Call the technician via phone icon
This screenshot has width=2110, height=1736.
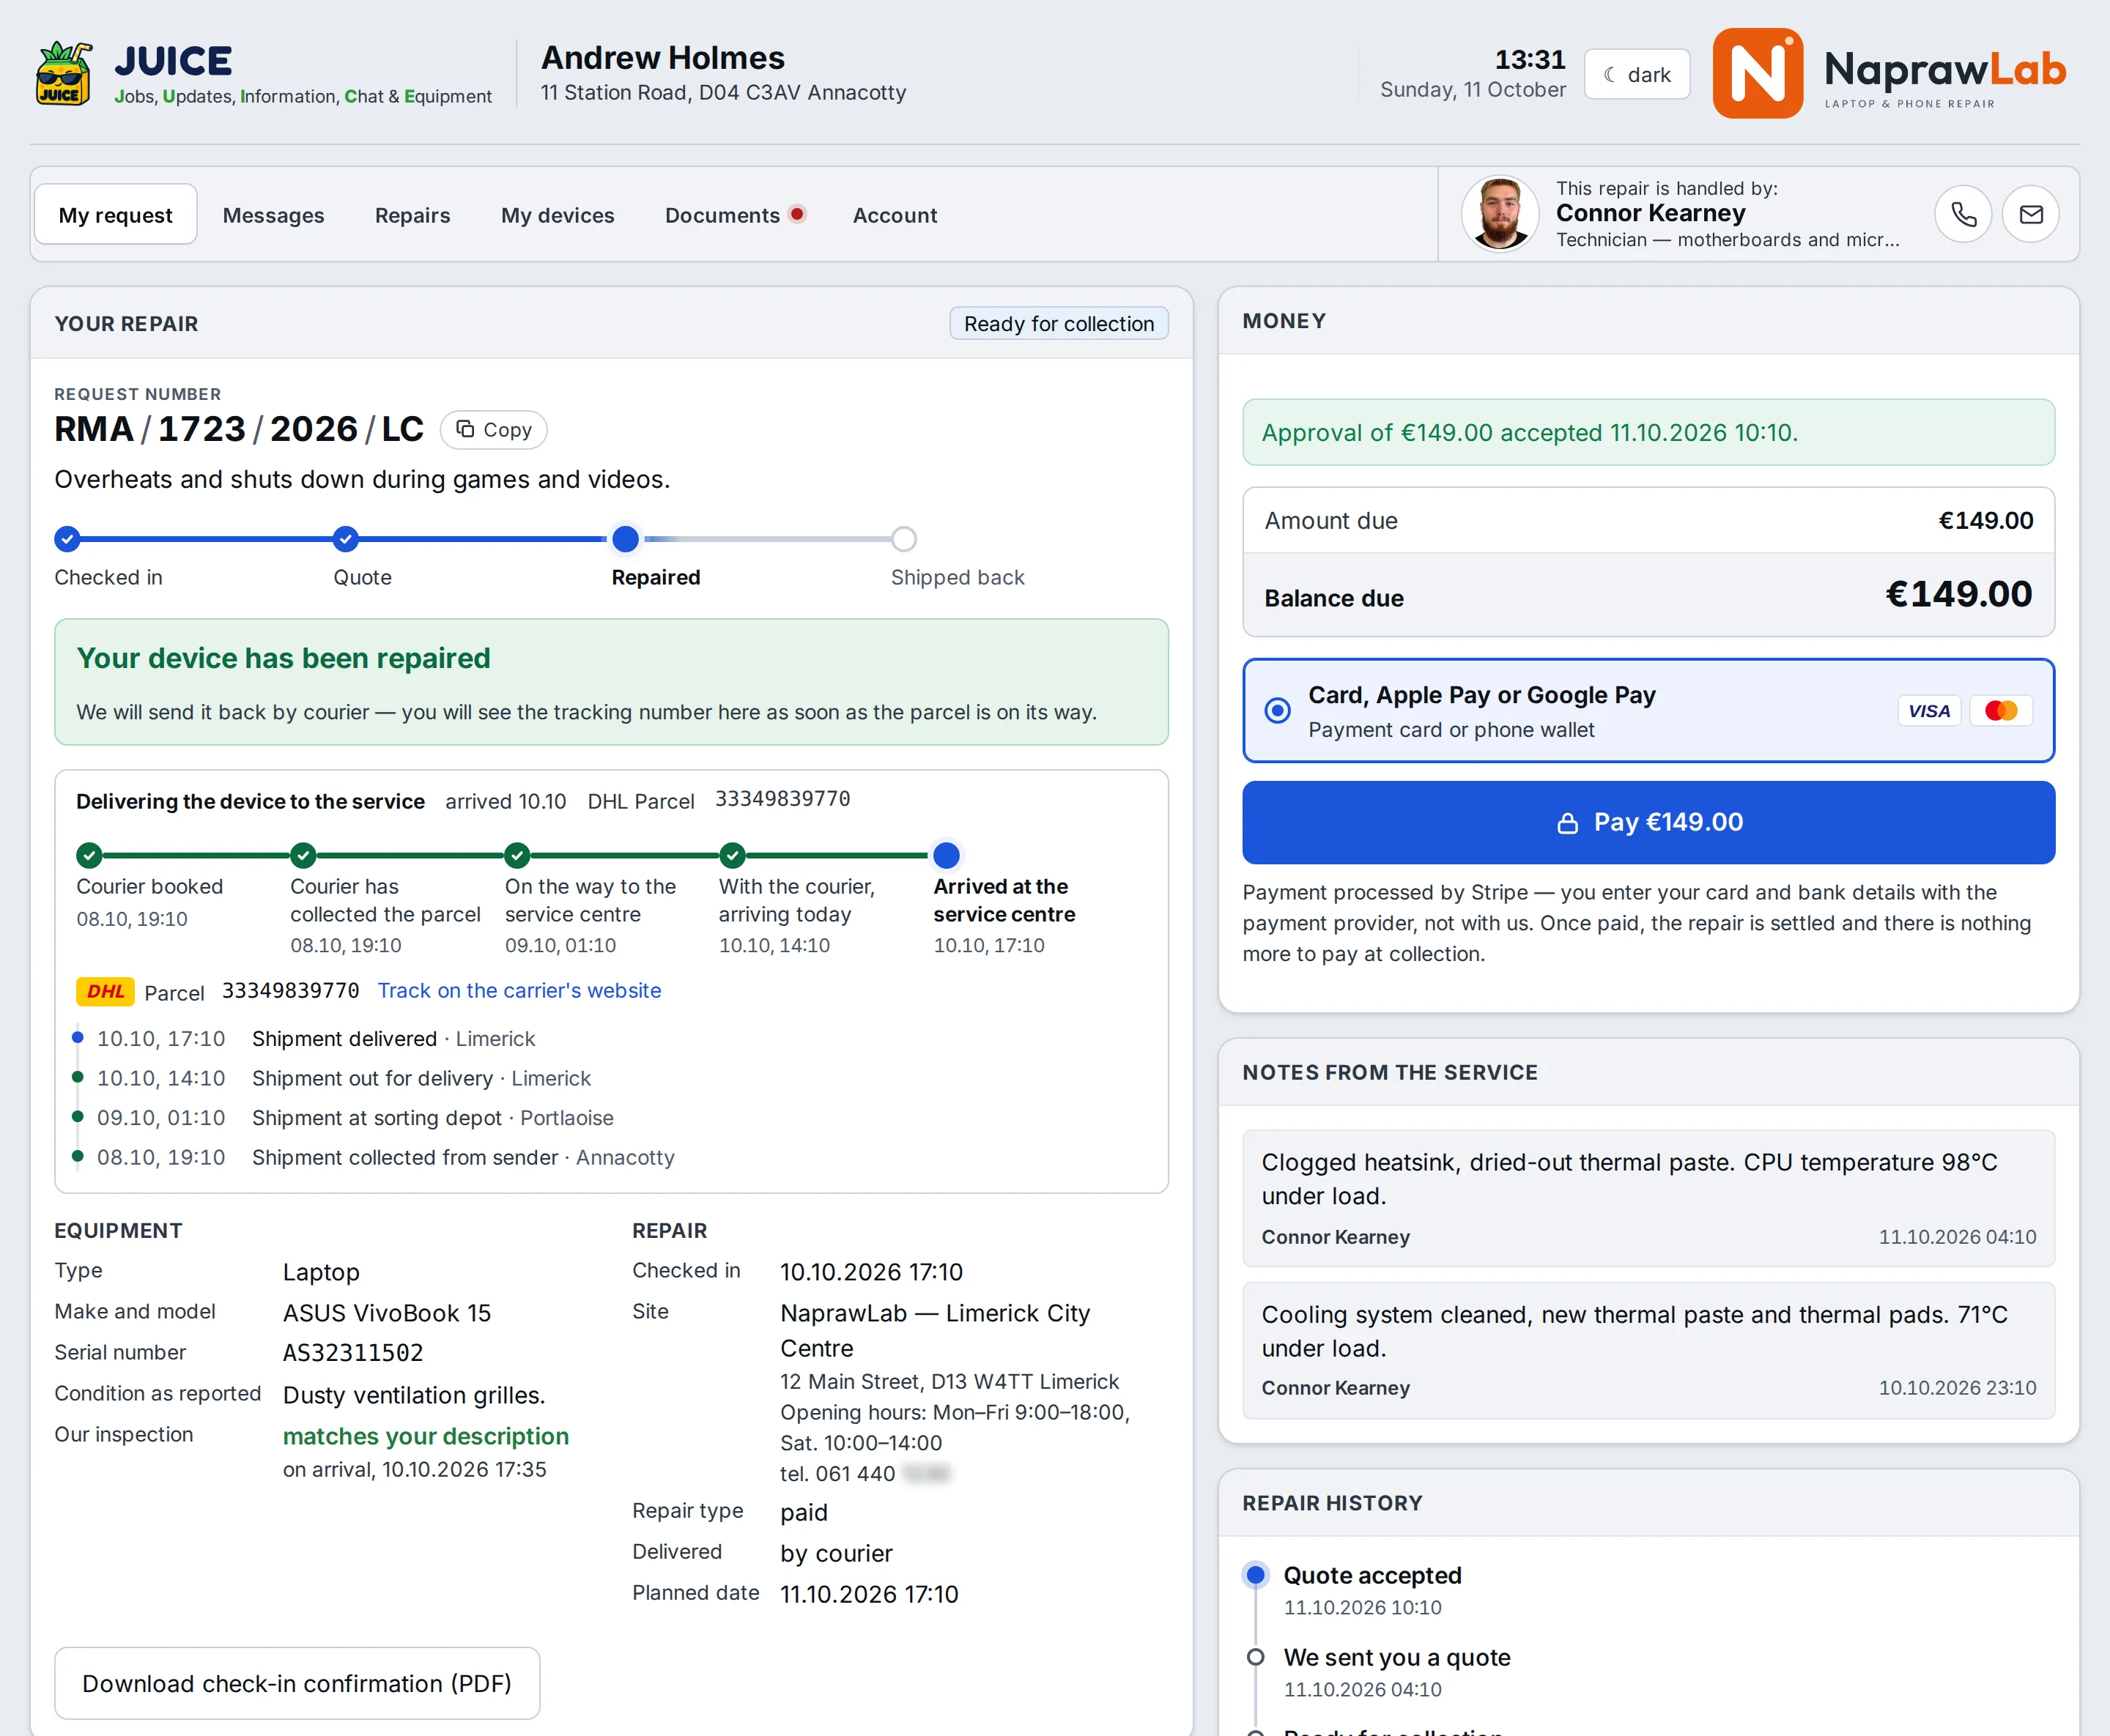coord(1963,214)
